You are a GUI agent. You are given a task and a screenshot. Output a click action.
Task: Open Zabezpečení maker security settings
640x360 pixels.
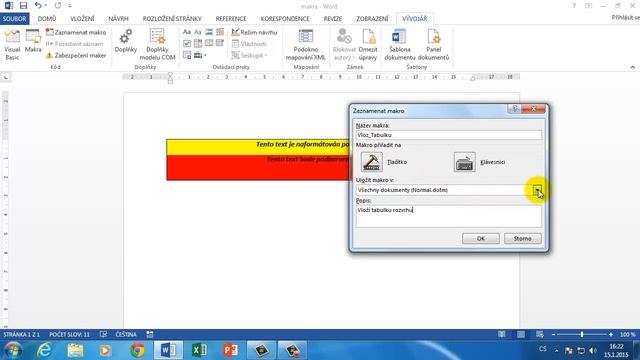click(76, 55)
